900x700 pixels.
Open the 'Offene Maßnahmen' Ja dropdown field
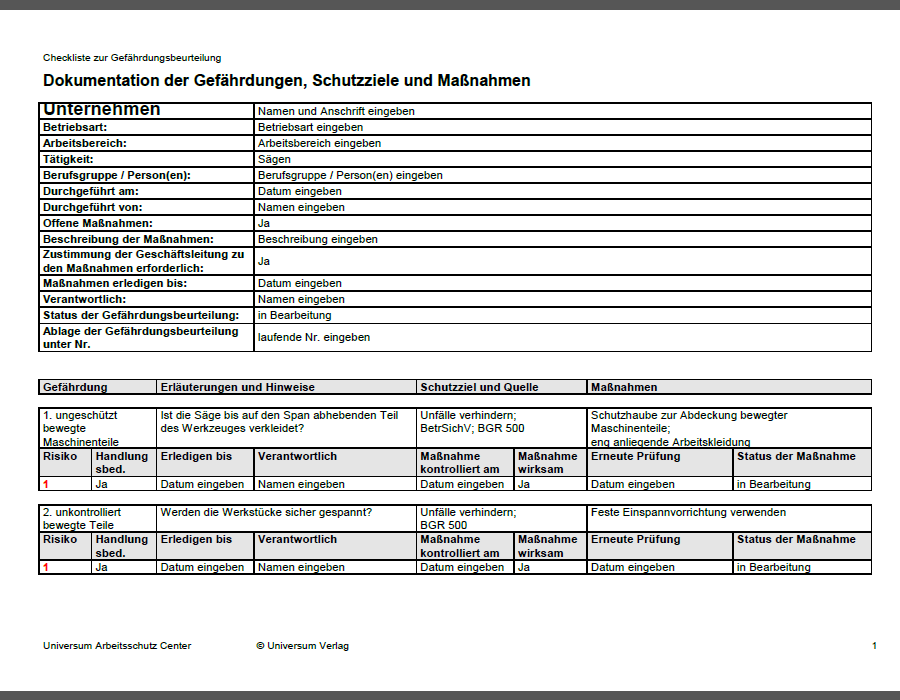[562, 223]
